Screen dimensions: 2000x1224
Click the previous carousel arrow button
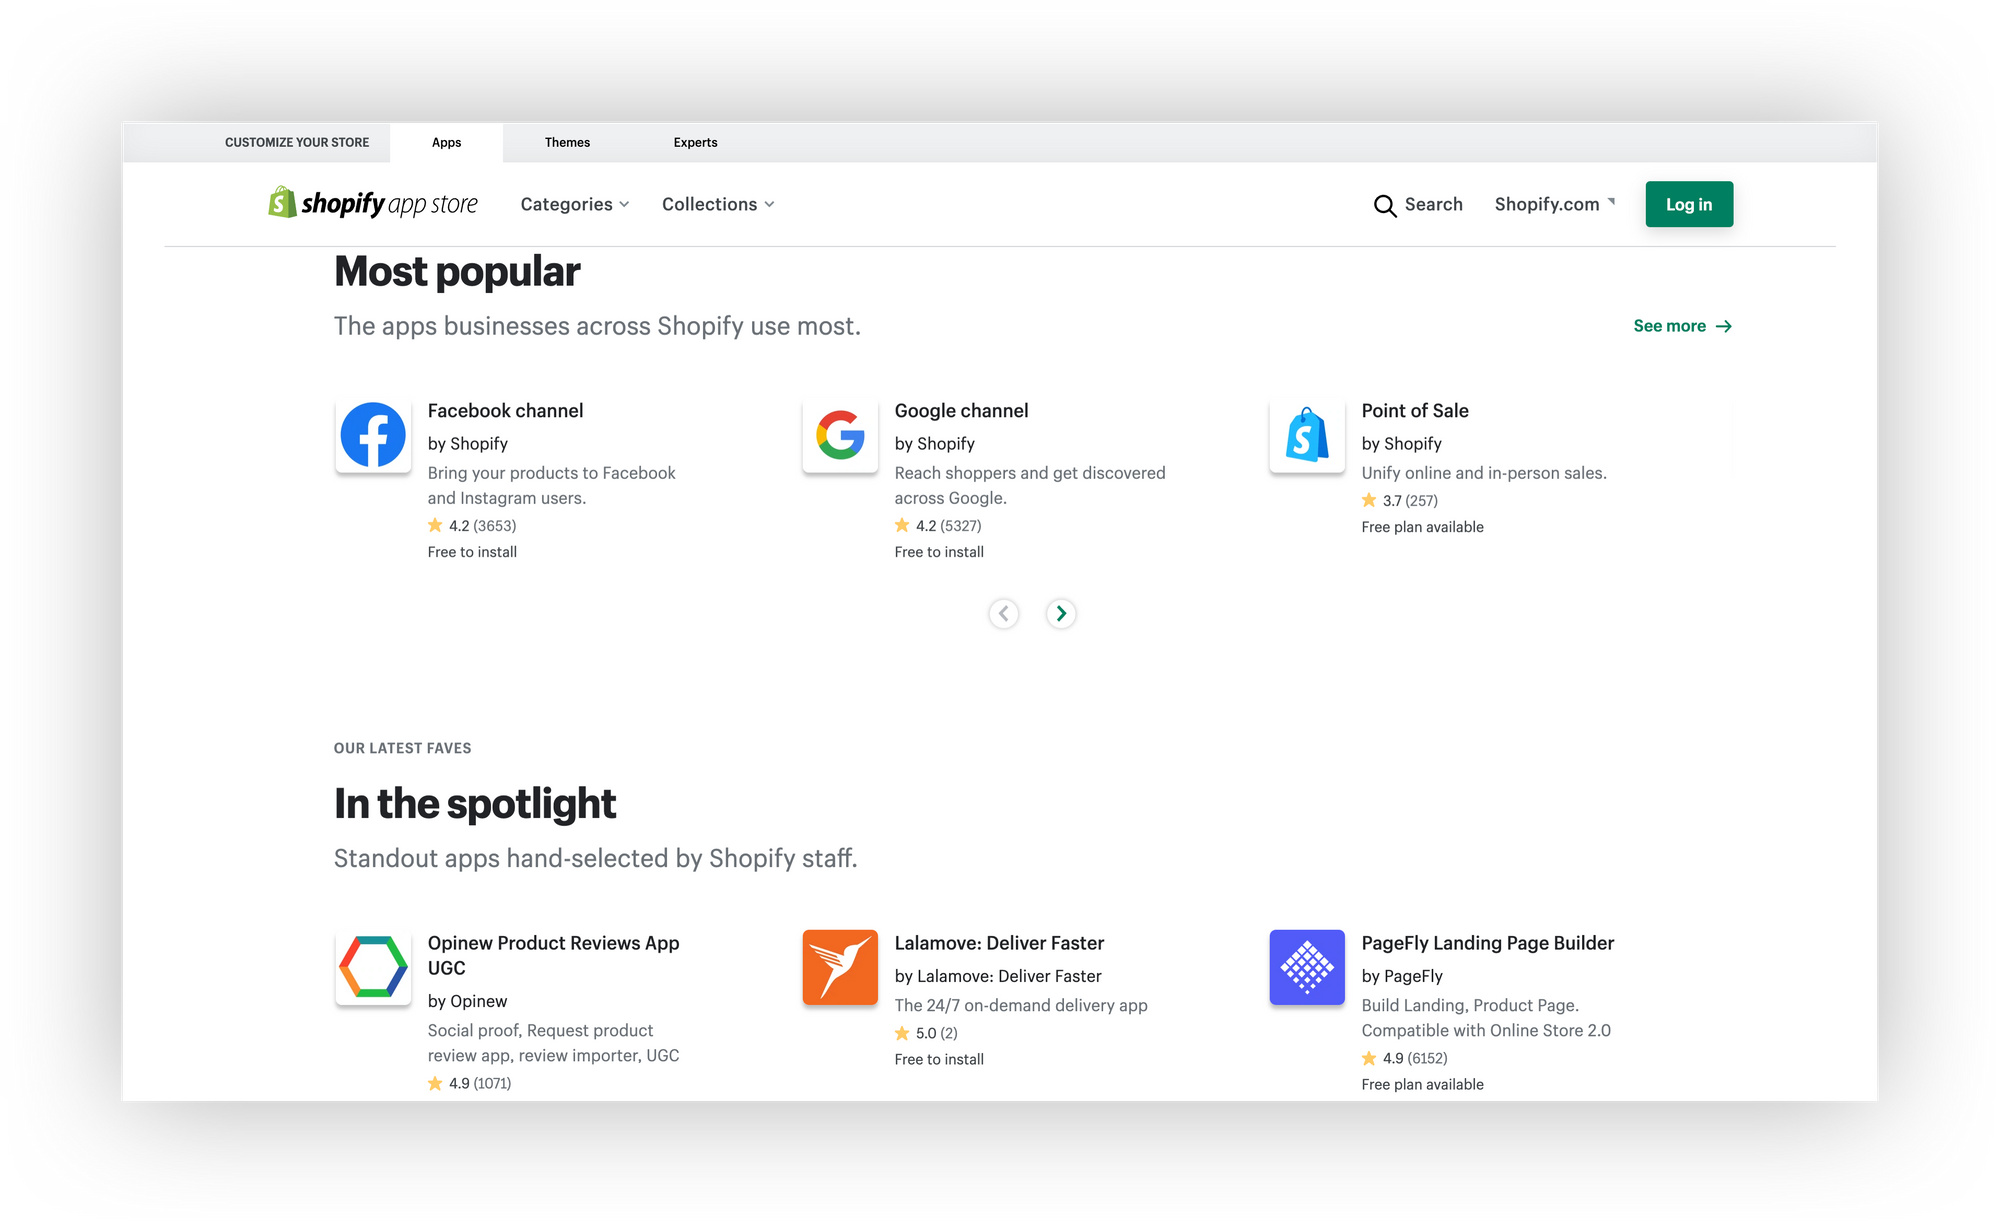point(1004,613)
